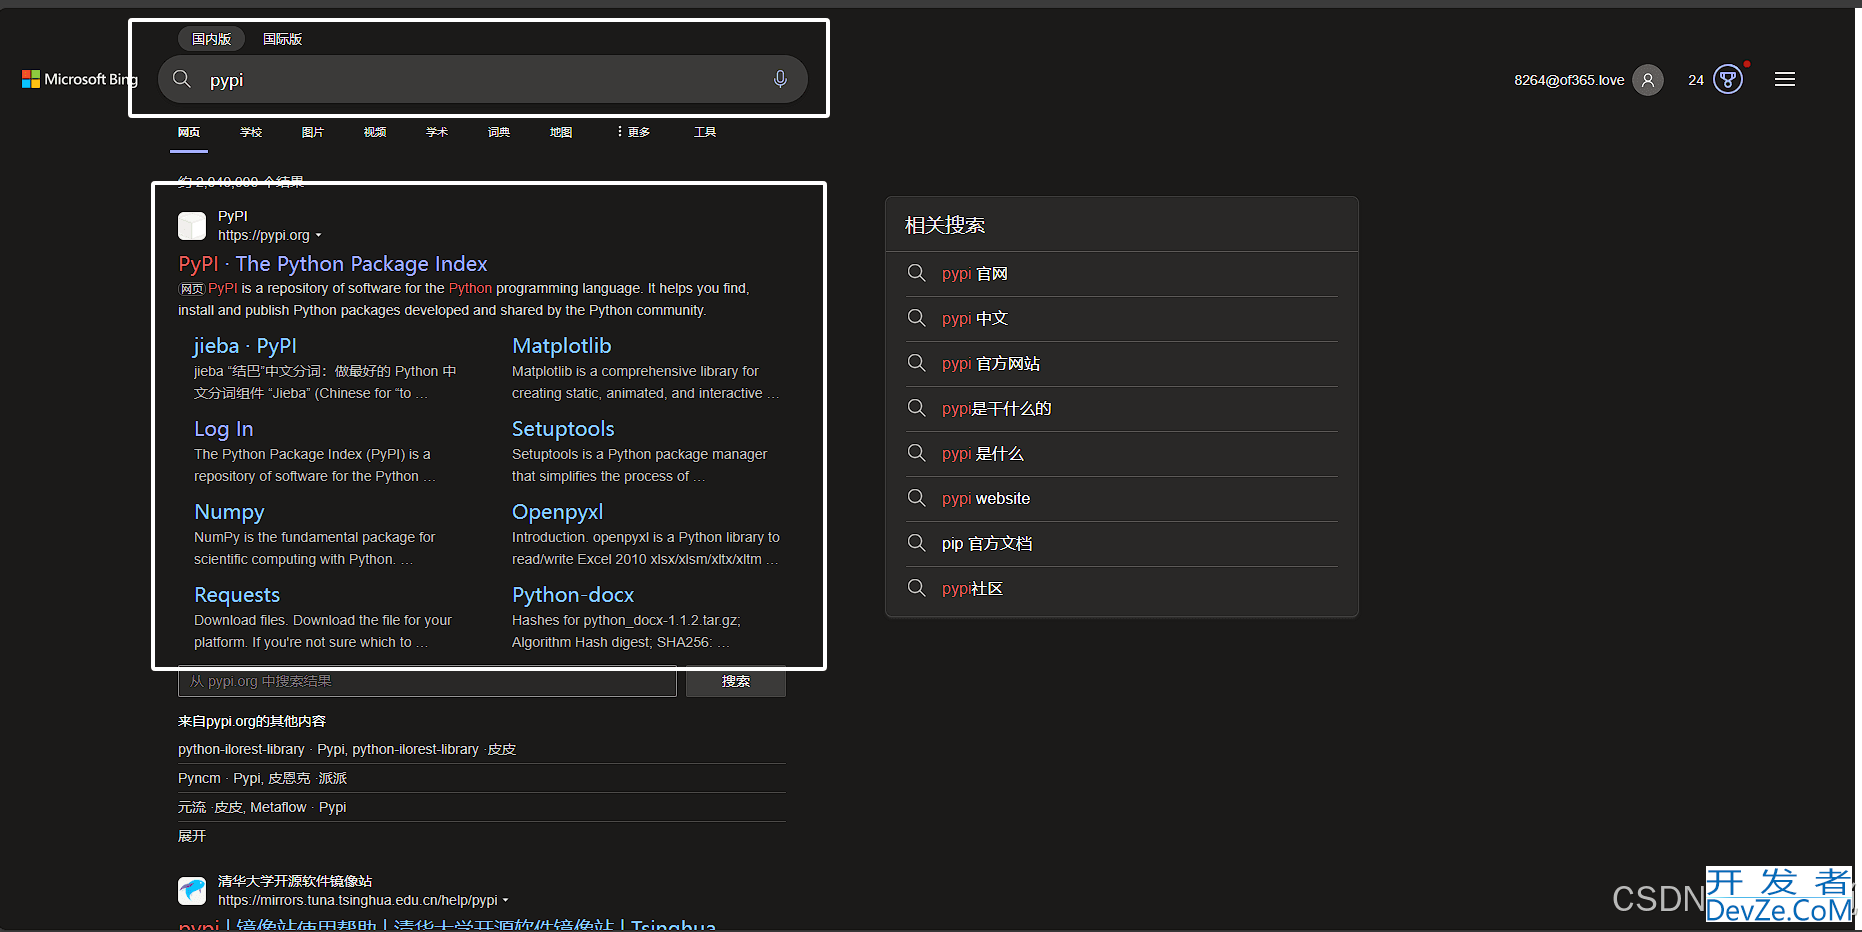
Task: Click into the main Bing search box
Action: coord(483,79)
